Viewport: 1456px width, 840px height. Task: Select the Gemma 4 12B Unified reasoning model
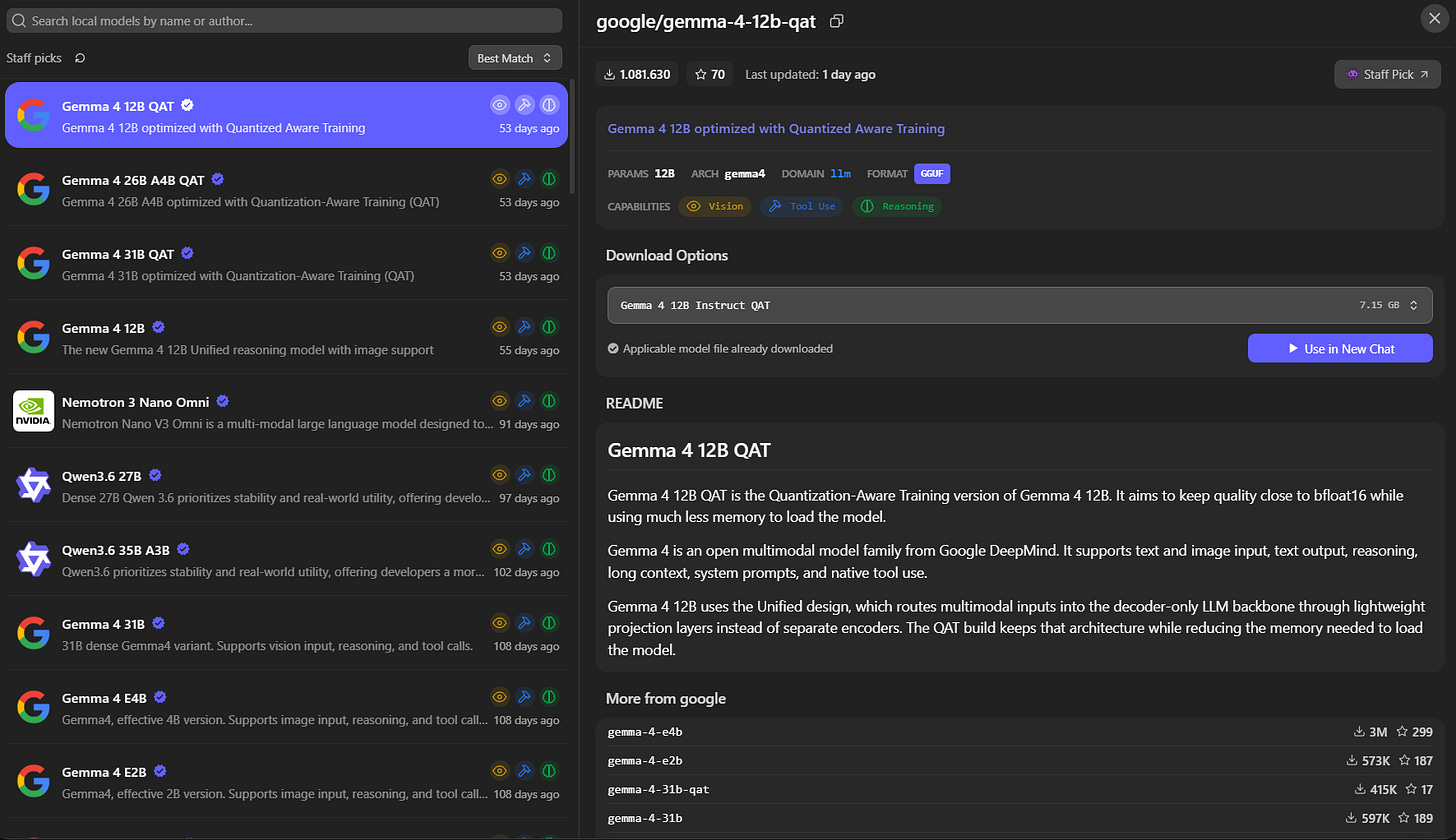[286, 337]
